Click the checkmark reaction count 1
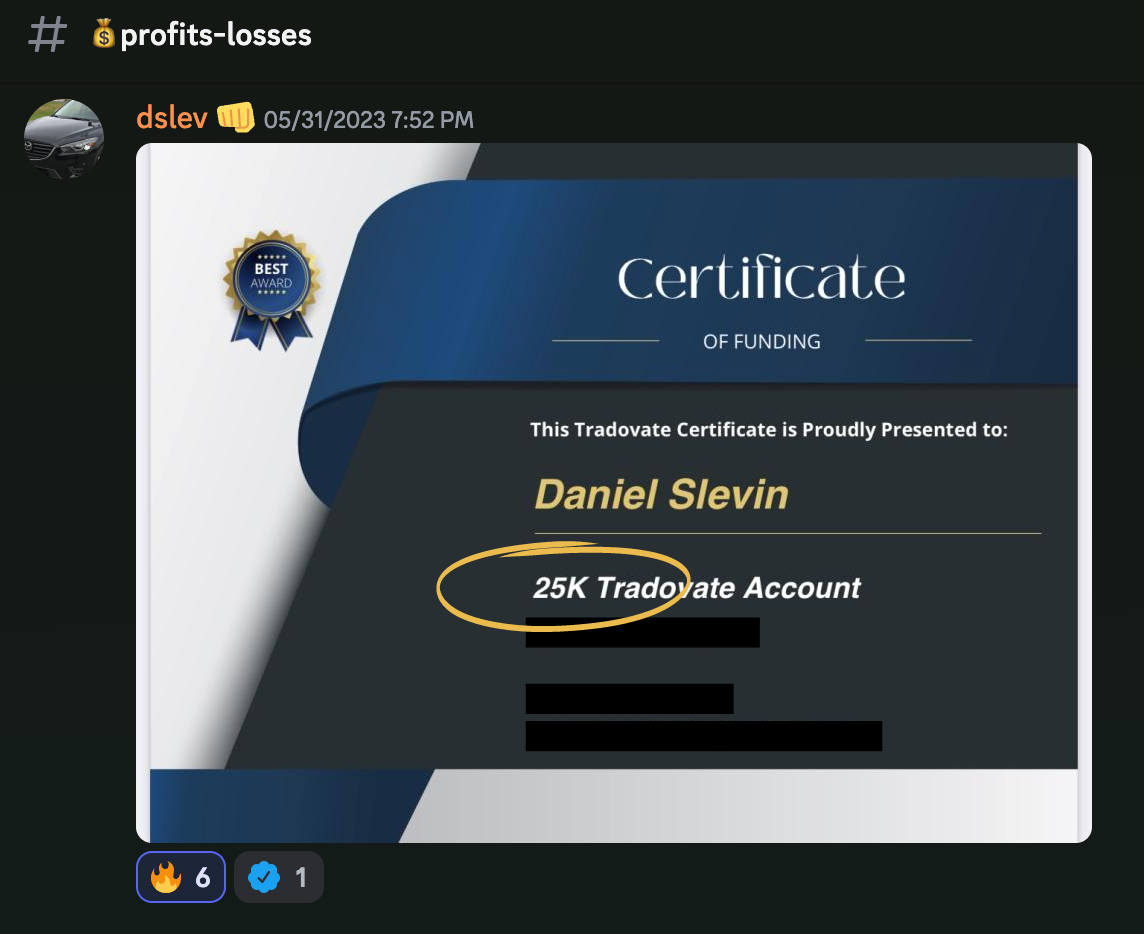This screenshot has width=1144, height=934. (x=301, y=877)
